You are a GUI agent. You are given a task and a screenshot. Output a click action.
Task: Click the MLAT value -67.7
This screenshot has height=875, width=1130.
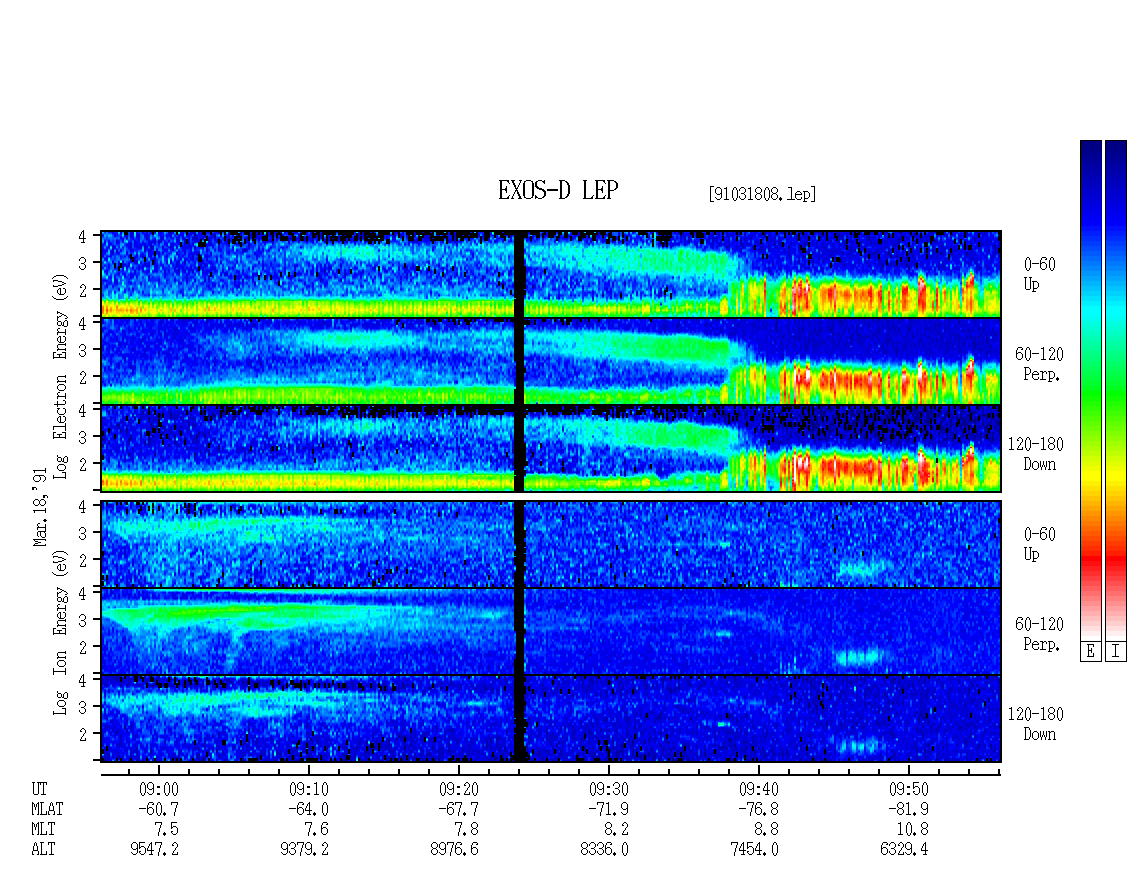tap(458, 809)
